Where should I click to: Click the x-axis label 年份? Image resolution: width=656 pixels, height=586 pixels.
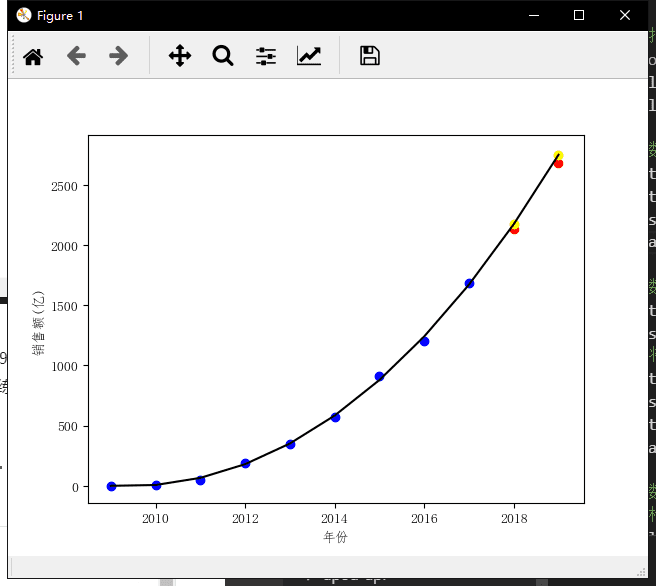pyautogui.click(x=335, y=538)
